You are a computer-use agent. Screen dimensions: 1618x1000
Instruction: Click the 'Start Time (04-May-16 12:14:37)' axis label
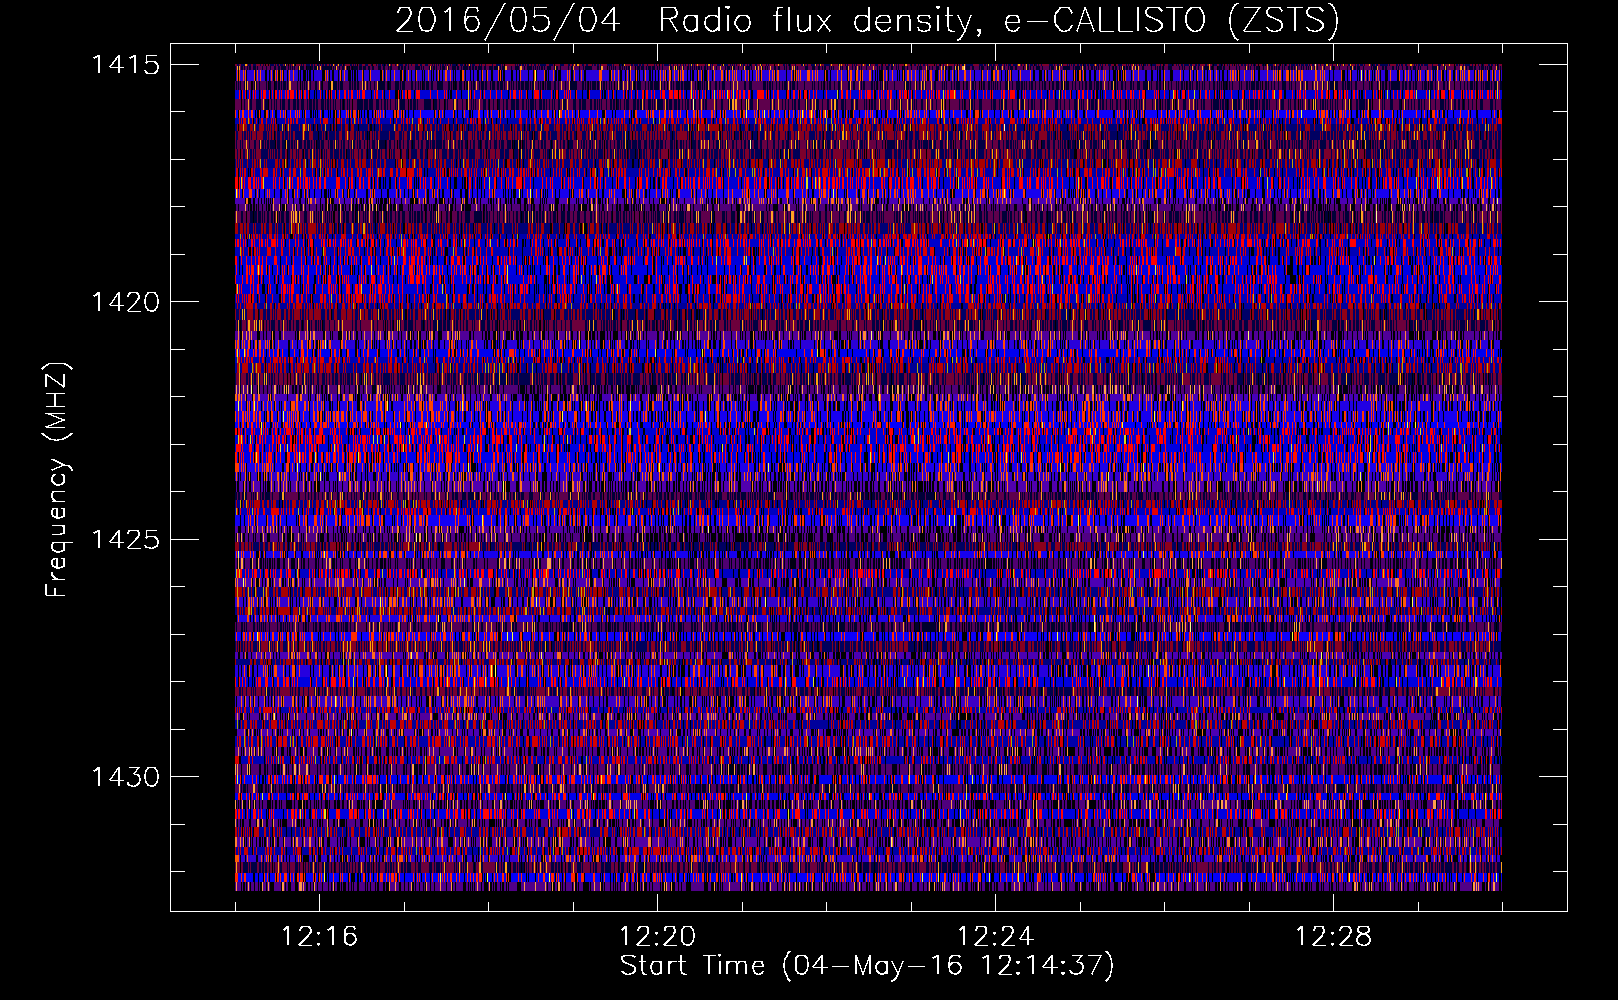pyautogui.click(x=867, y=966)
